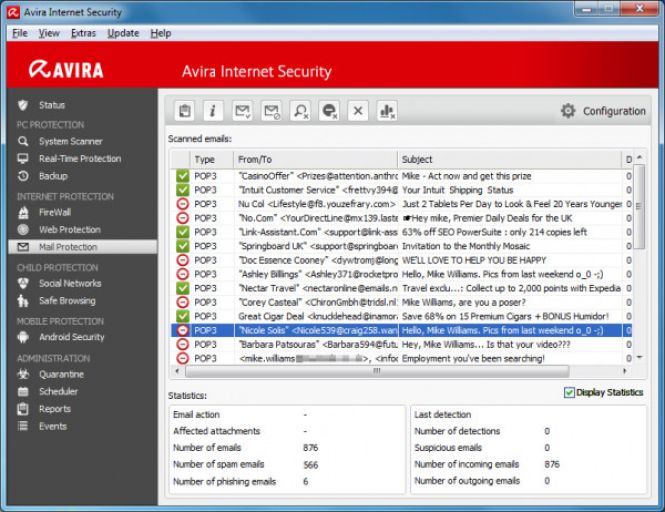665x512 pixels.
Task: Toggle the Display Statistics checkbox
Action: click(569, 392)
